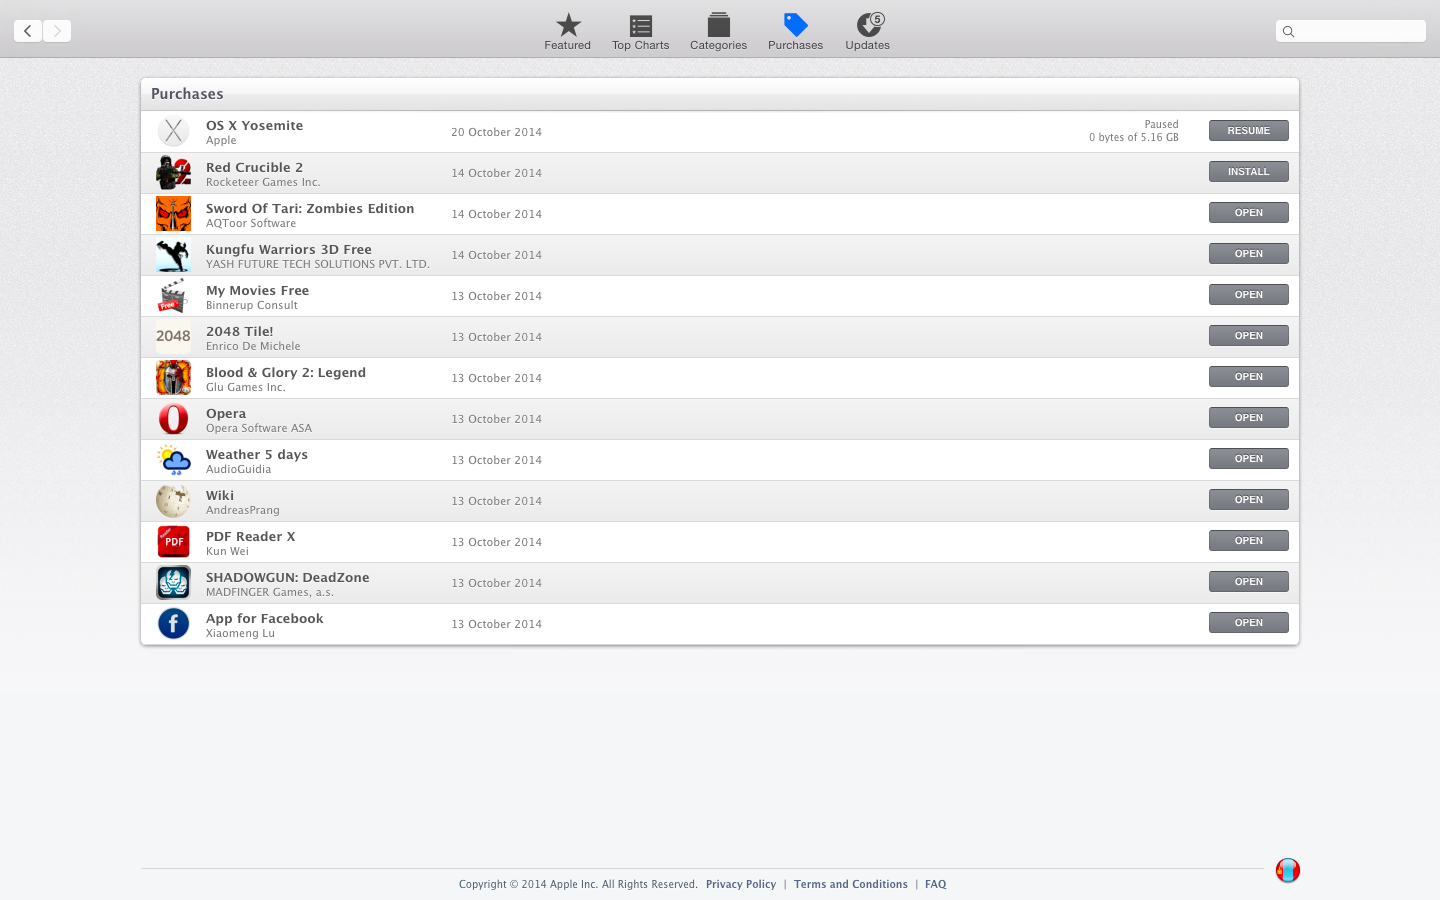Click the My Movies Free title

[x=257, y=290]
